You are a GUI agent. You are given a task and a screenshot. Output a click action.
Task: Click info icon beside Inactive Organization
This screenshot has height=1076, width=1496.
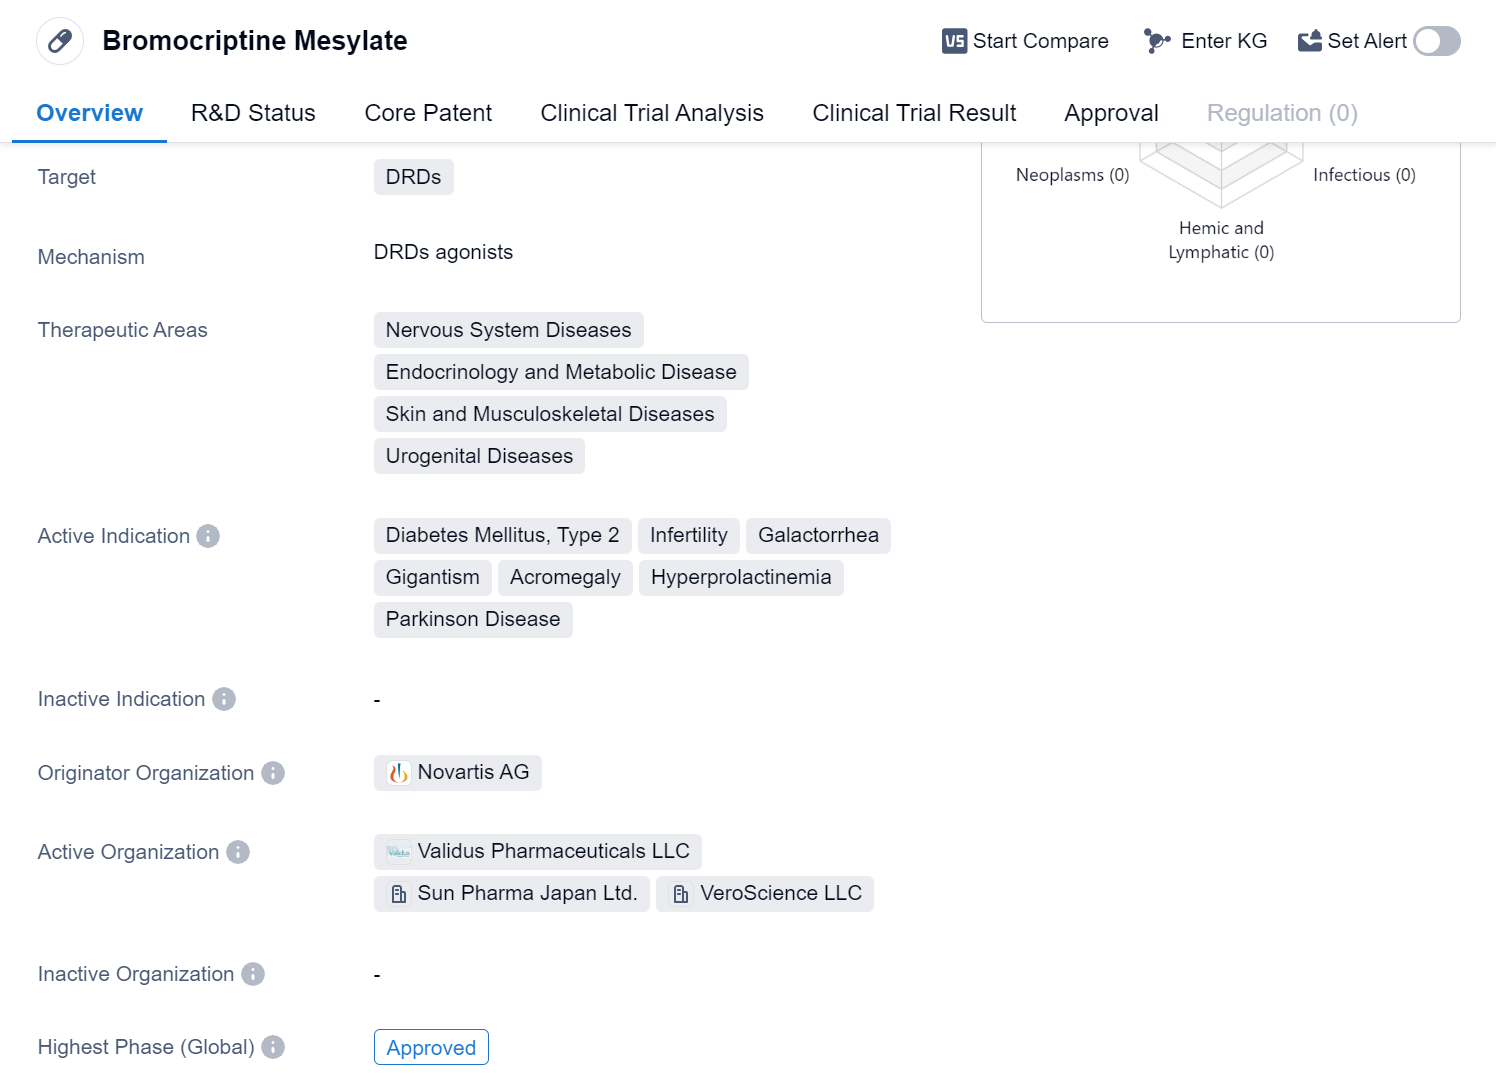[x=253, y=974]
